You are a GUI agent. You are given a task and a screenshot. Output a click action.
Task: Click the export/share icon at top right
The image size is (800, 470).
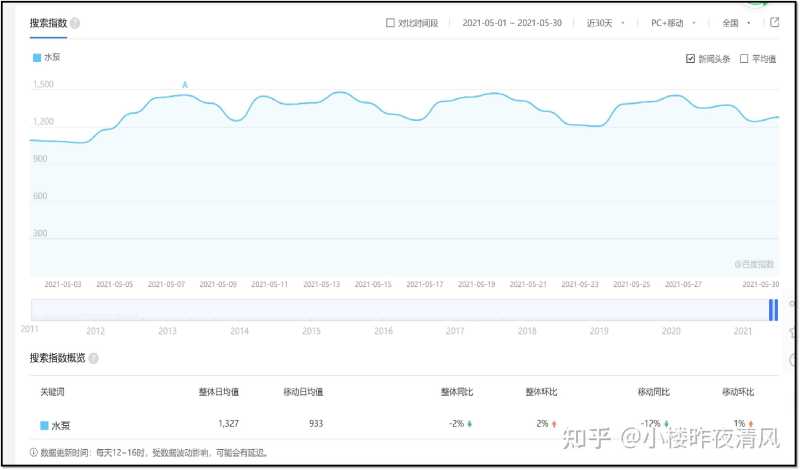[x=774, y=22]
